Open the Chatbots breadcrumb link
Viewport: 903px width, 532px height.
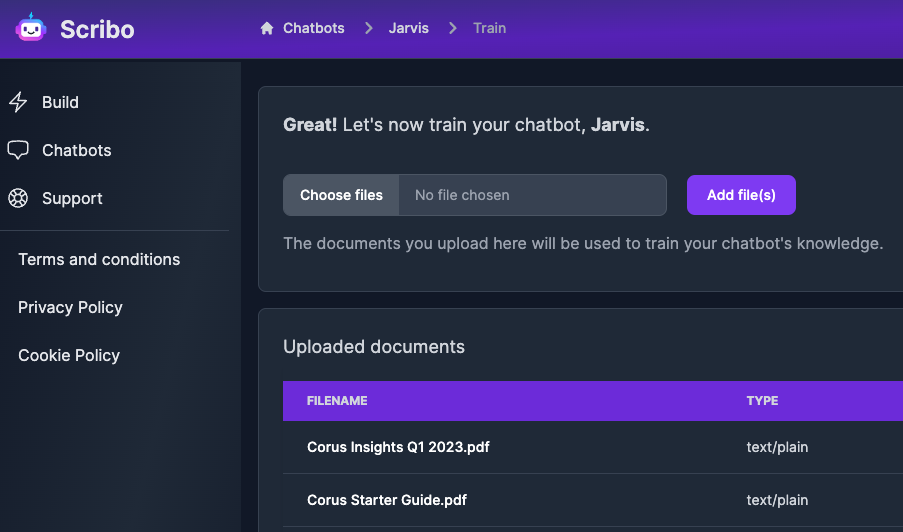pos(313,28)
